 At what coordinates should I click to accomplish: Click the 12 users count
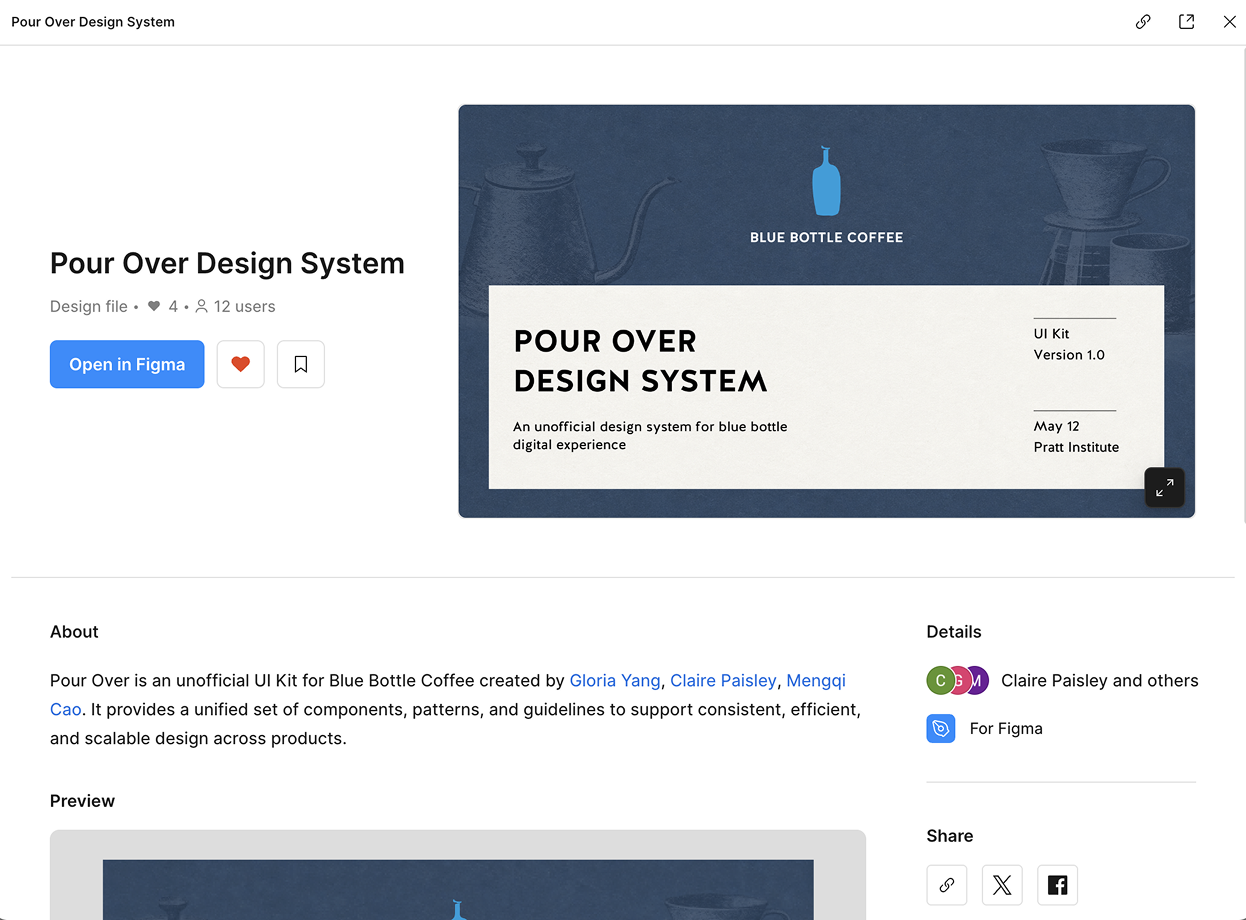pyautogui.click(x=235, y=306)
